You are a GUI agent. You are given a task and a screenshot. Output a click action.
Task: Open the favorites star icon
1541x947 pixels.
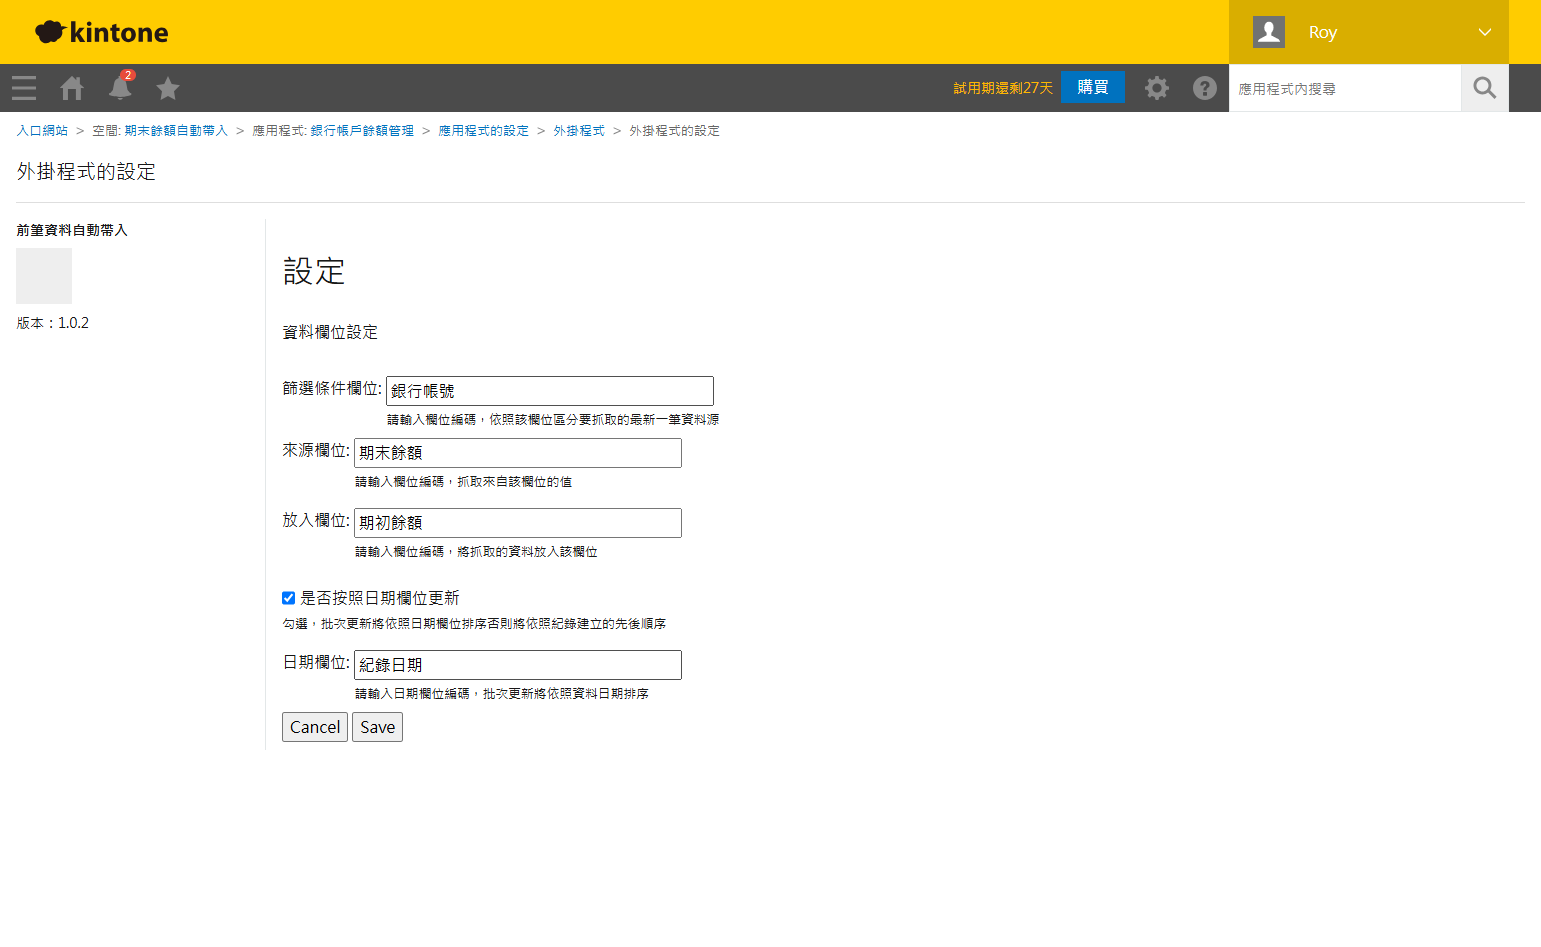point(168,88)
